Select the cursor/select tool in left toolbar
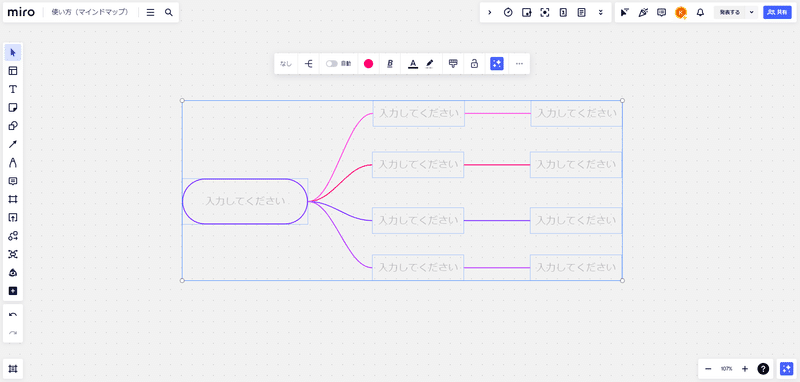Viewport: 800px width, 382px height. pos(13,53)
